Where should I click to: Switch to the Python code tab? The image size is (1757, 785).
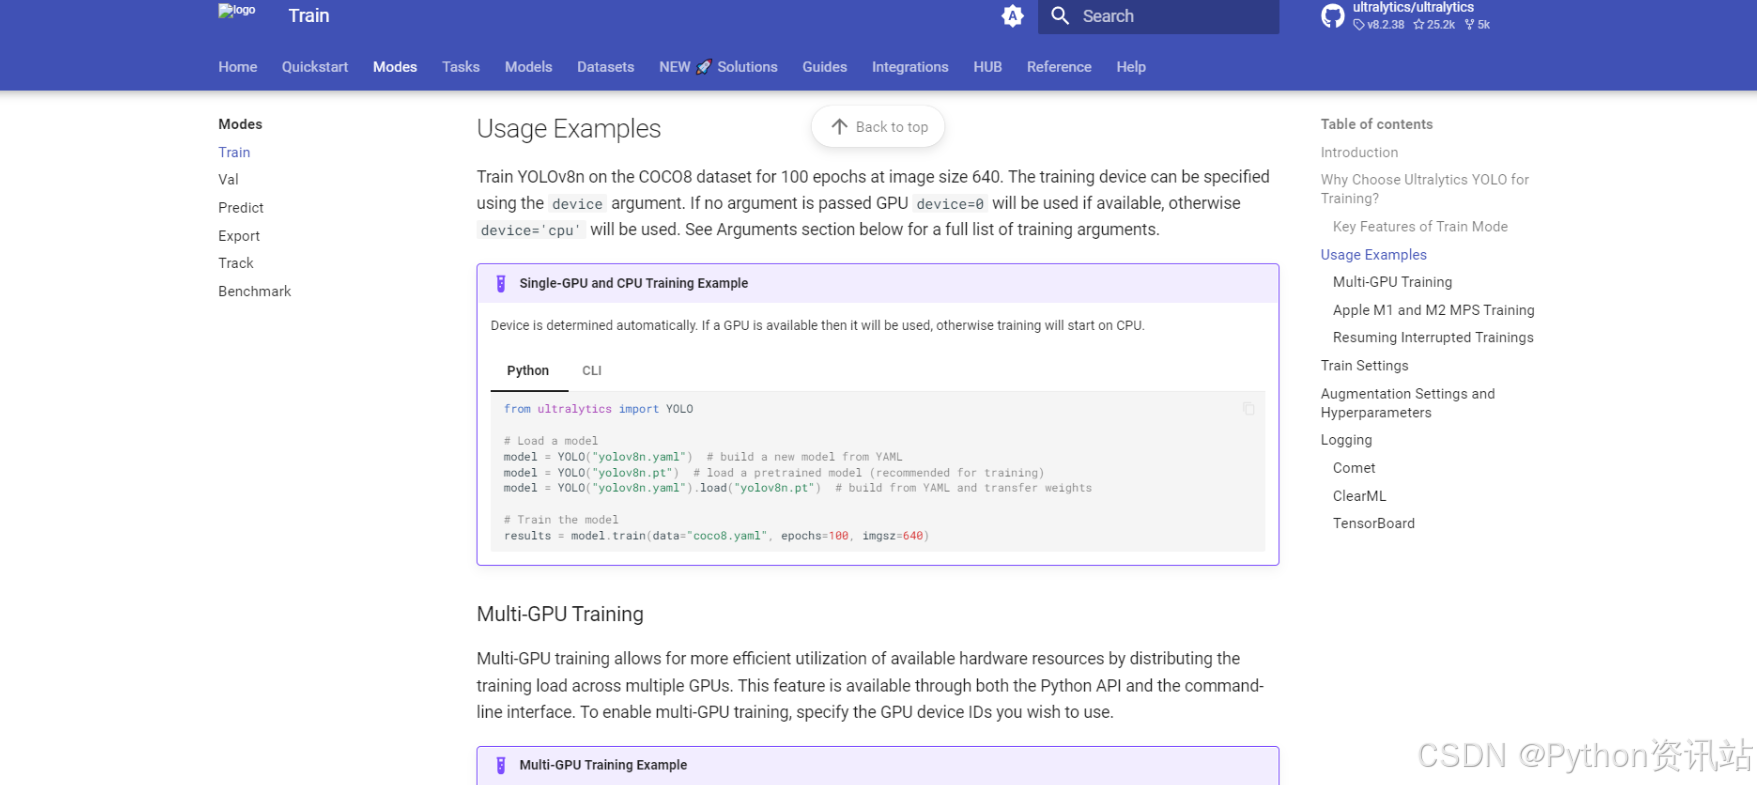[x=528, y=370]
